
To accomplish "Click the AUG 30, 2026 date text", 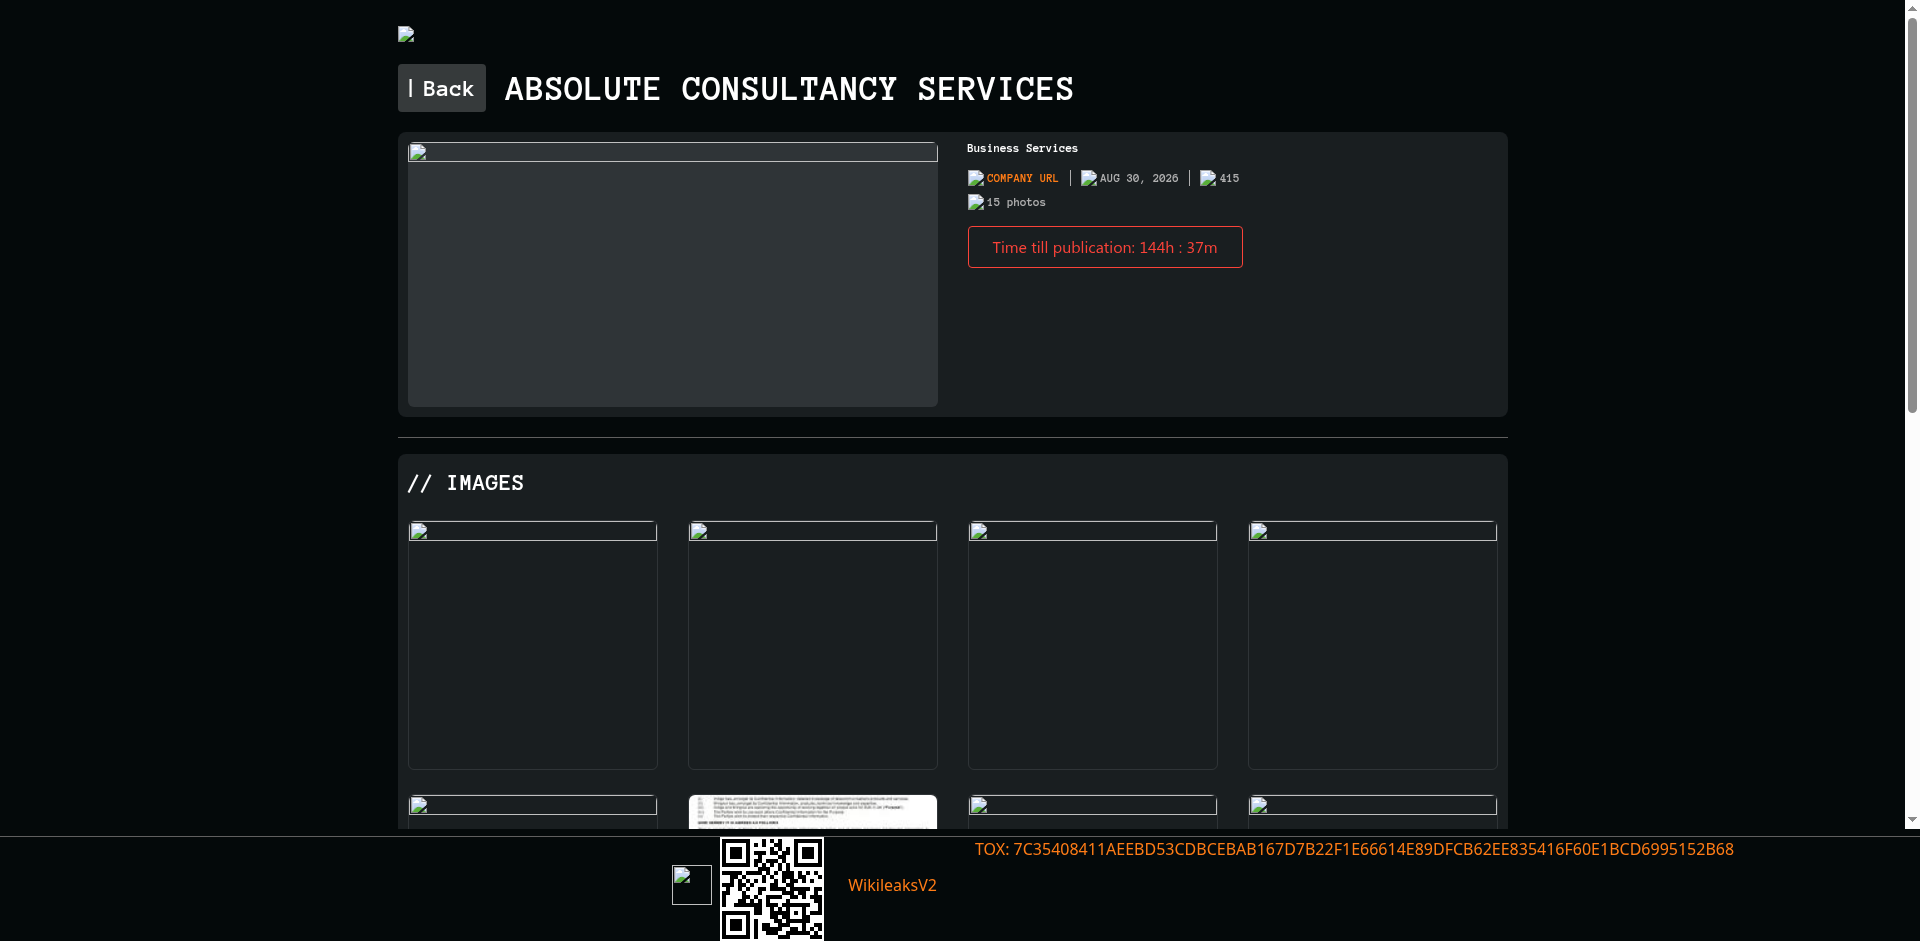I will click(x=1139, y=178).
